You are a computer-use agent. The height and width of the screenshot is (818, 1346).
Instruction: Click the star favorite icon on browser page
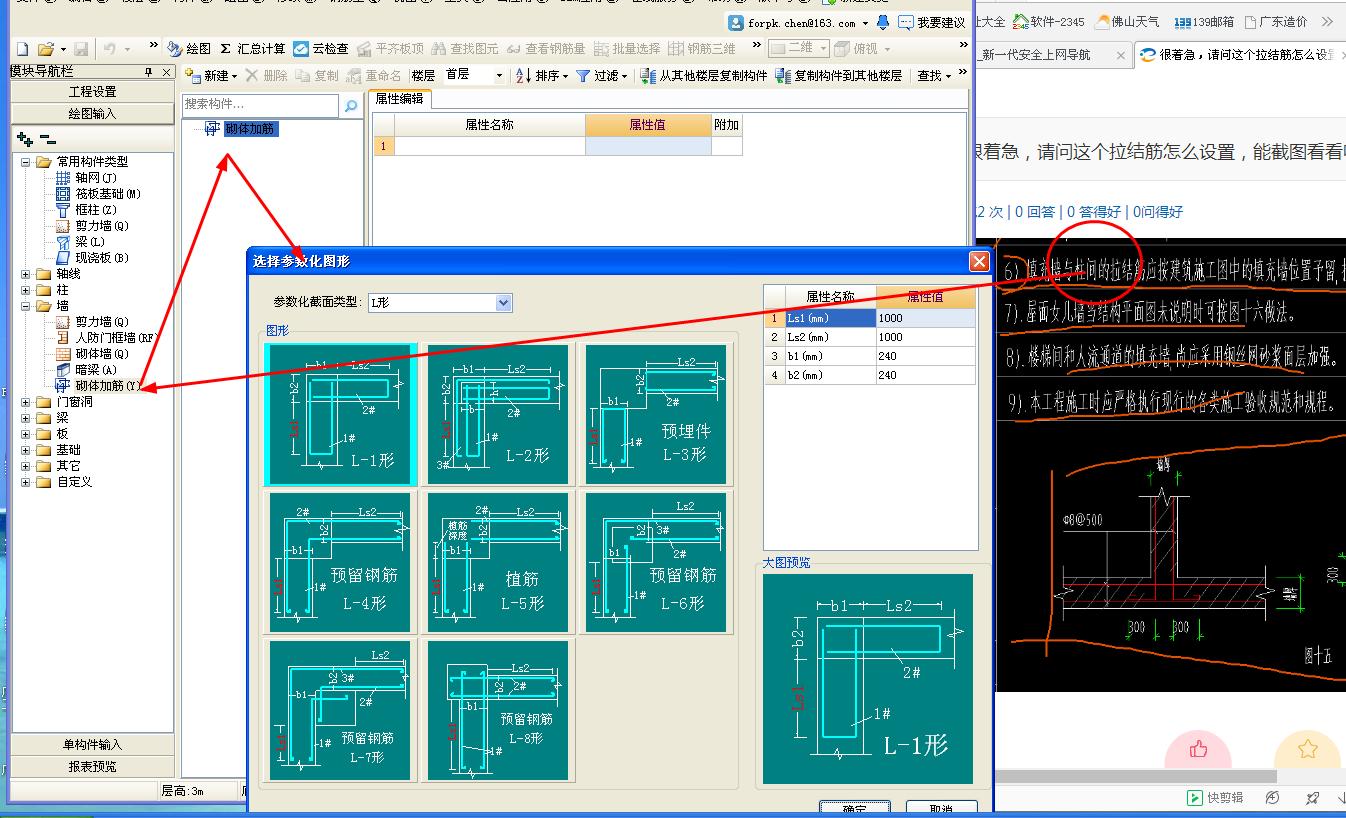1307,748
